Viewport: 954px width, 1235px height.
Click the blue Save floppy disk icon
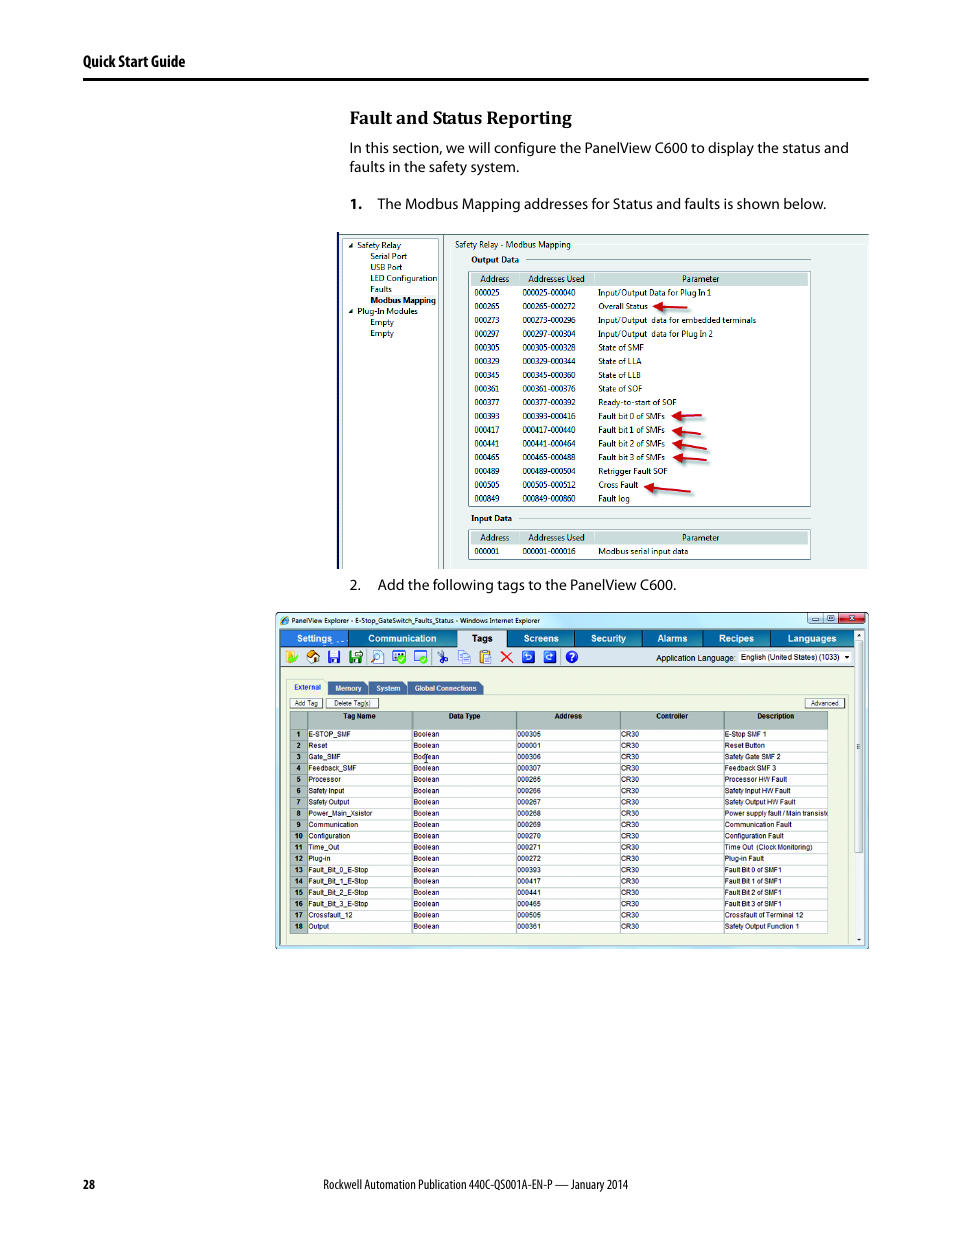[x=334, y=657]
